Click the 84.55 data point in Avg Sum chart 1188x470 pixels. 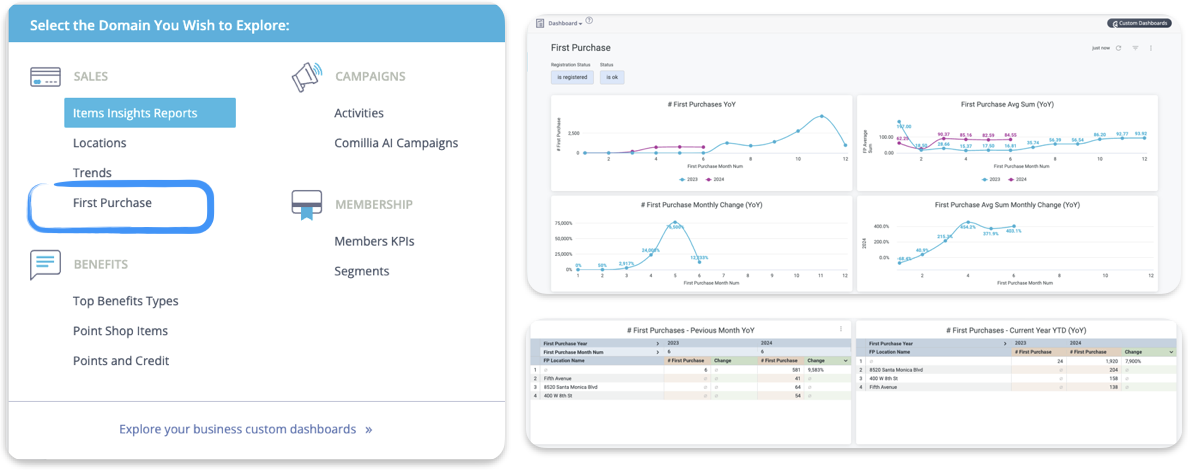(x=1010, y=139)
